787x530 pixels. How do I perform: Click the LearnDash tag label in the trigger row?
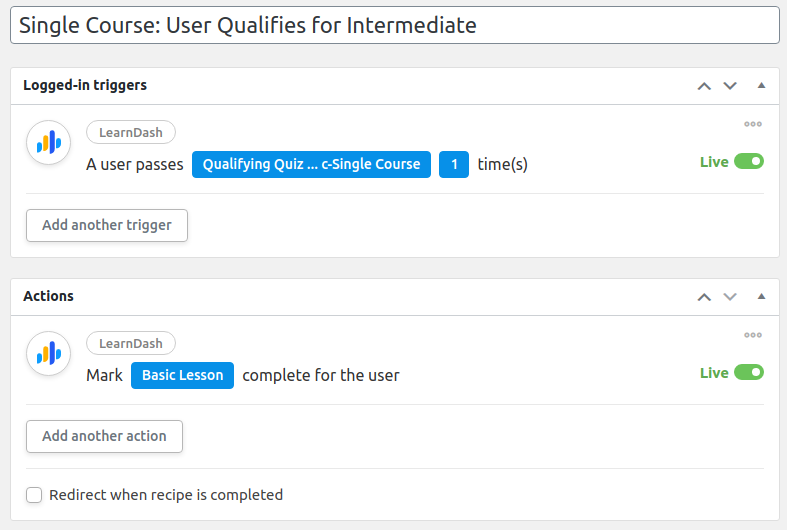[x=131, y=132]
